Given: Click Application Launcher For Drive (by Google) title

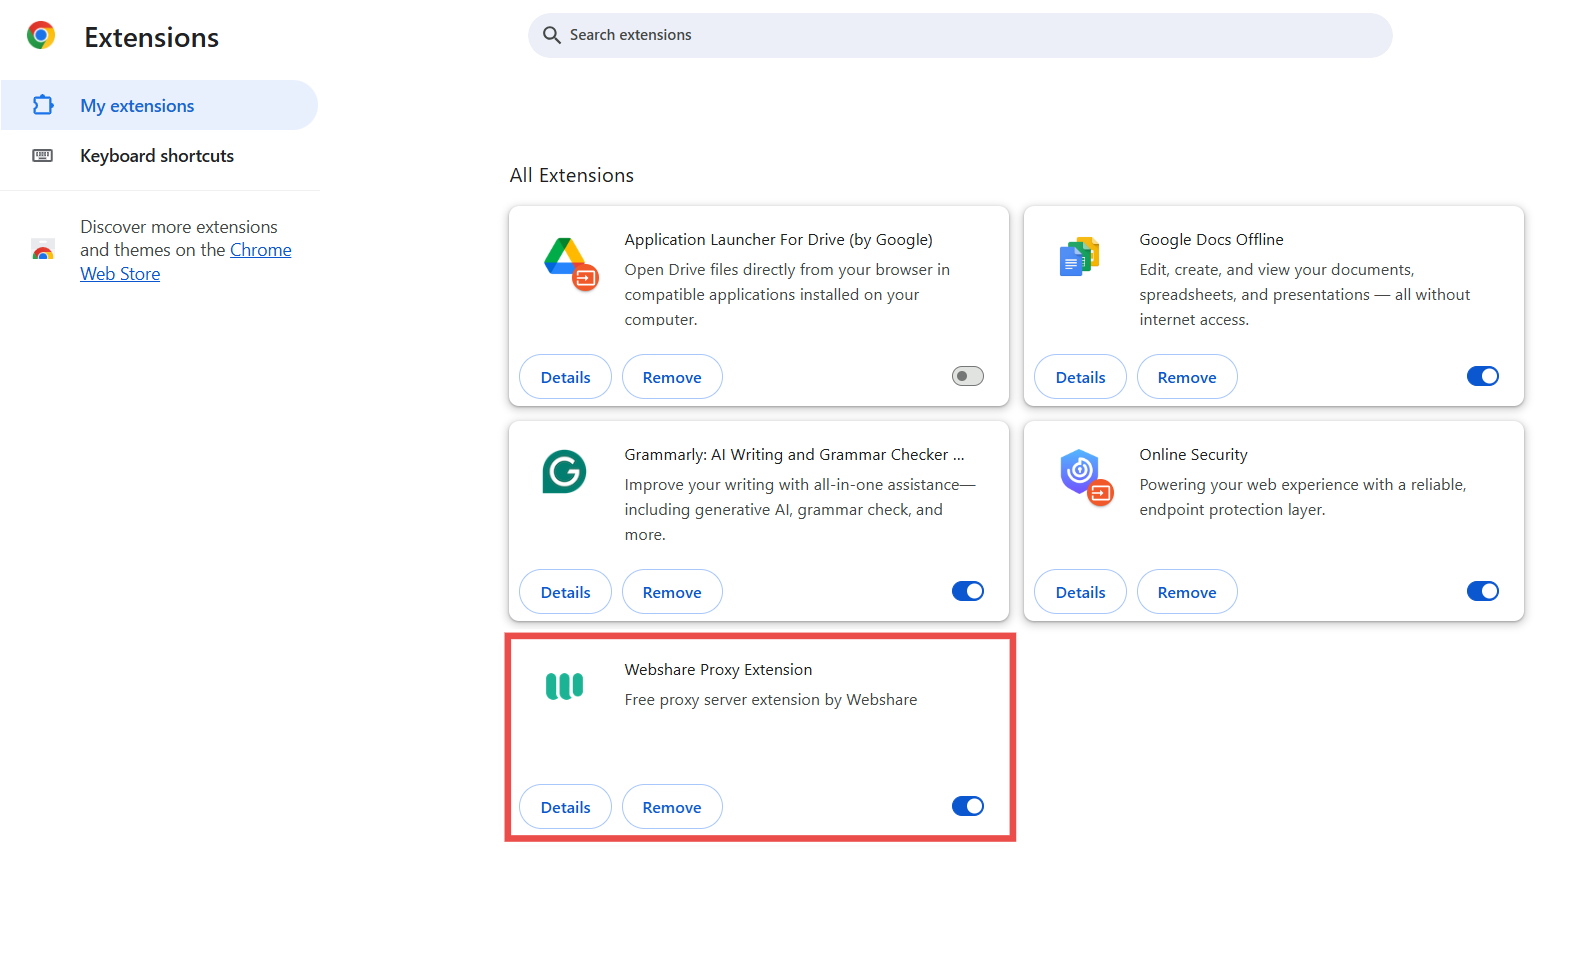Looking at the screenshot, I should click(x=778, y=239).
